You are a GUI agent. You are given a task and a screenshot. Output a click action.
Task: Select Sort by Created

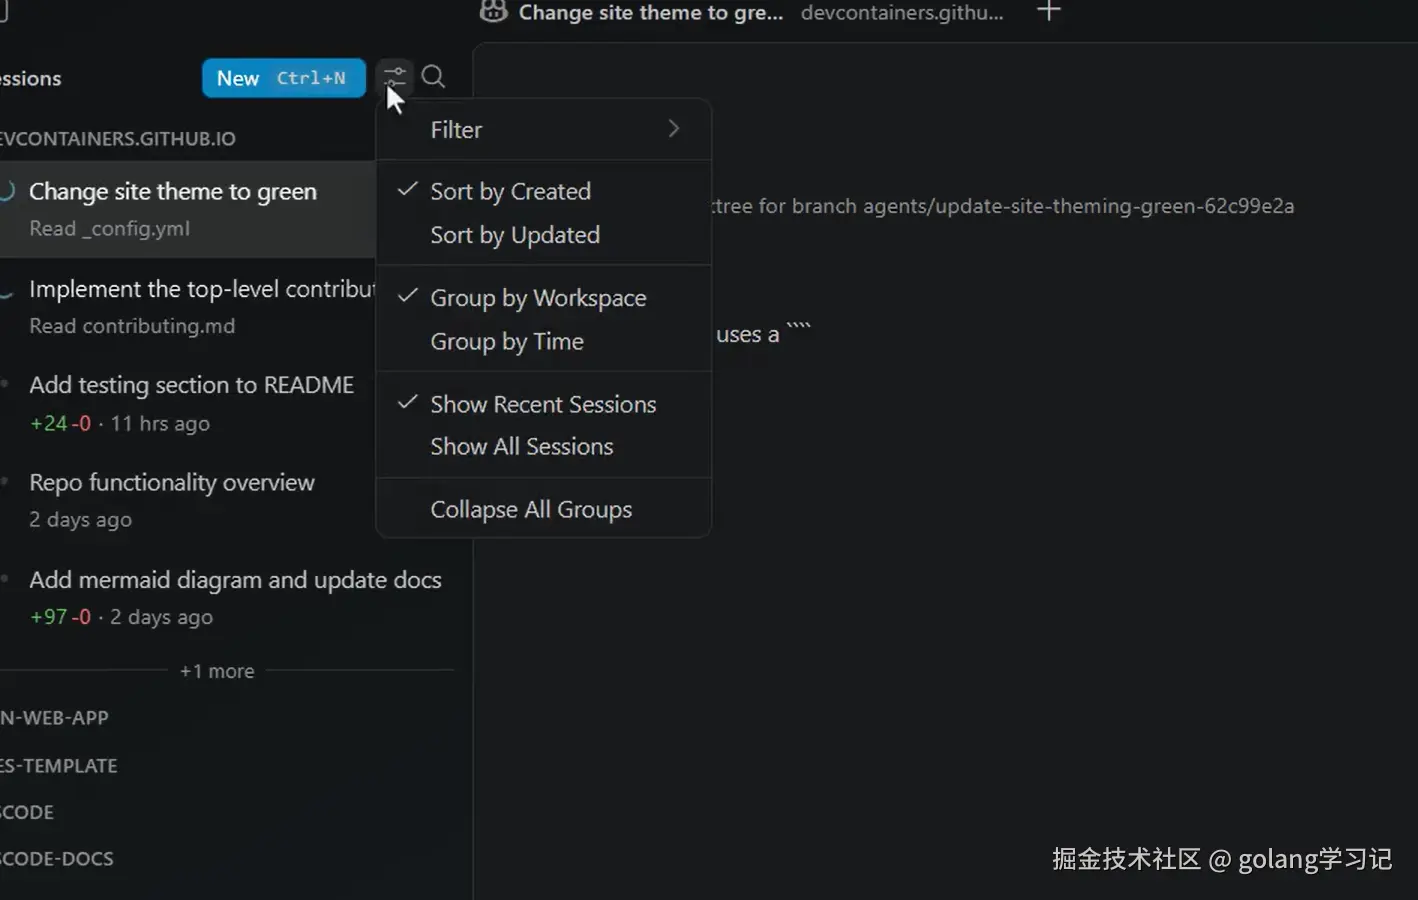pos(544,191)
